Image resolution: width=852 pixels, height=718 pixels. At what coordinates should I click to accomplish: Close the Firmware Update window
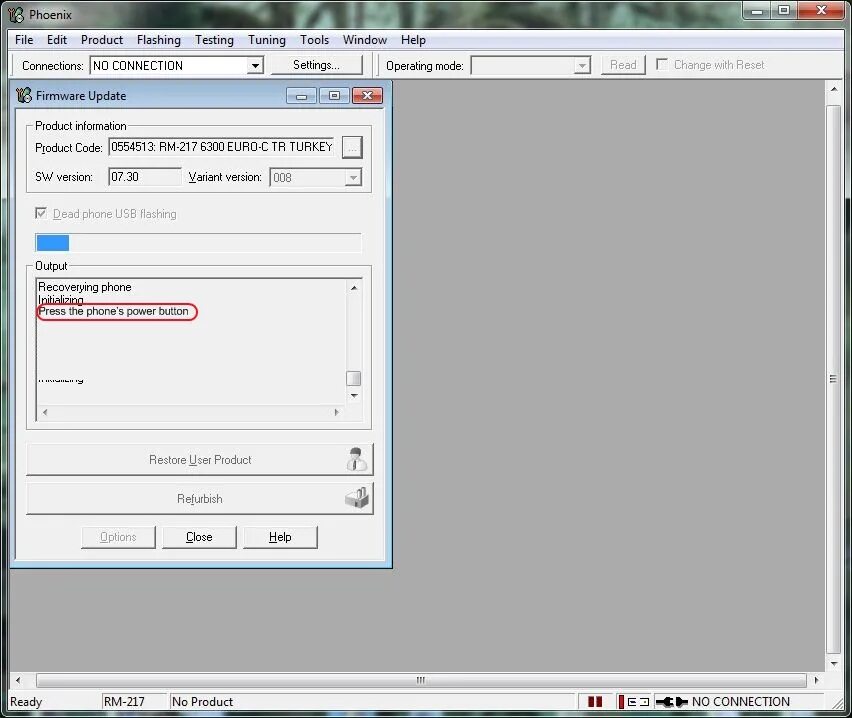pyautogui.click(x=367, y=96)
